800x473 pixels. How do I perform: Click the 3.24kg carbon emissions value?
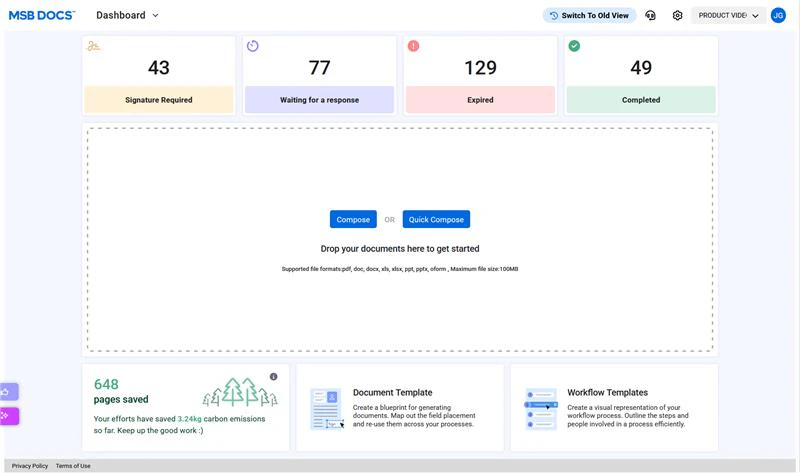click(x=189, y=419)
